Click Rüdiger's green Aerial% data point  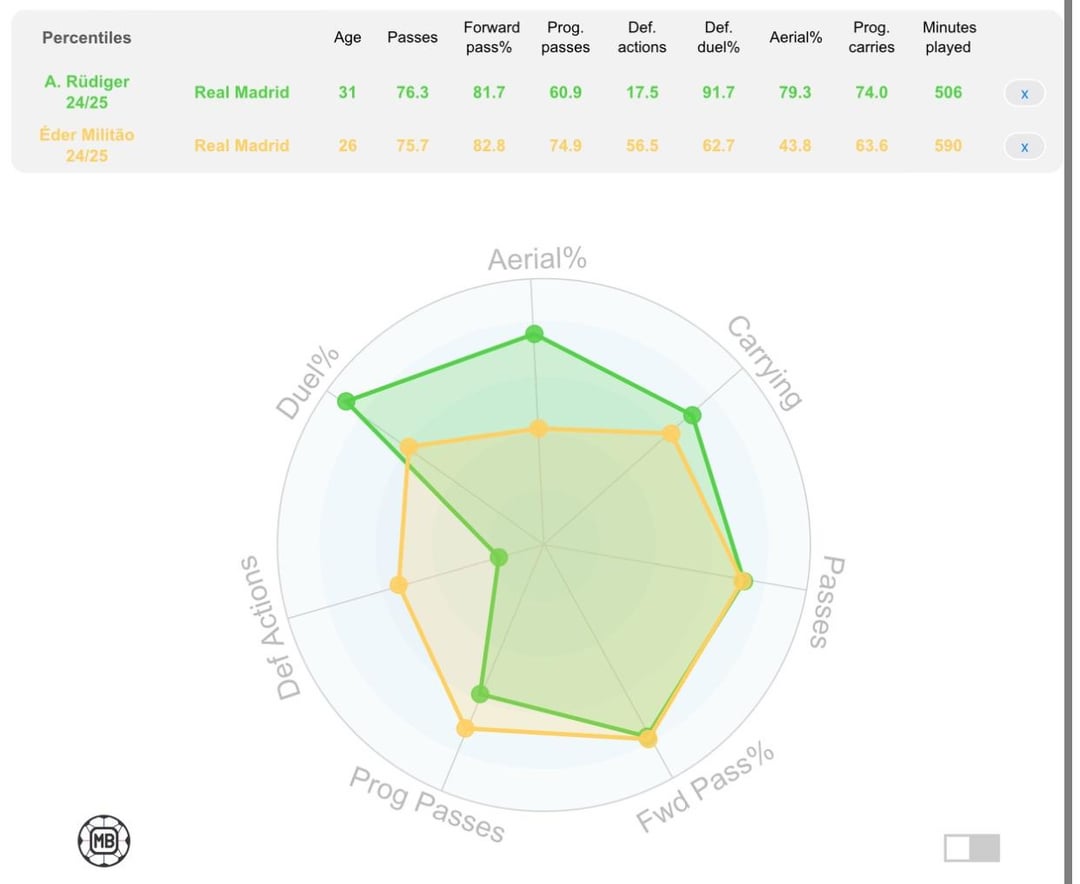click(x=534, y=334)
